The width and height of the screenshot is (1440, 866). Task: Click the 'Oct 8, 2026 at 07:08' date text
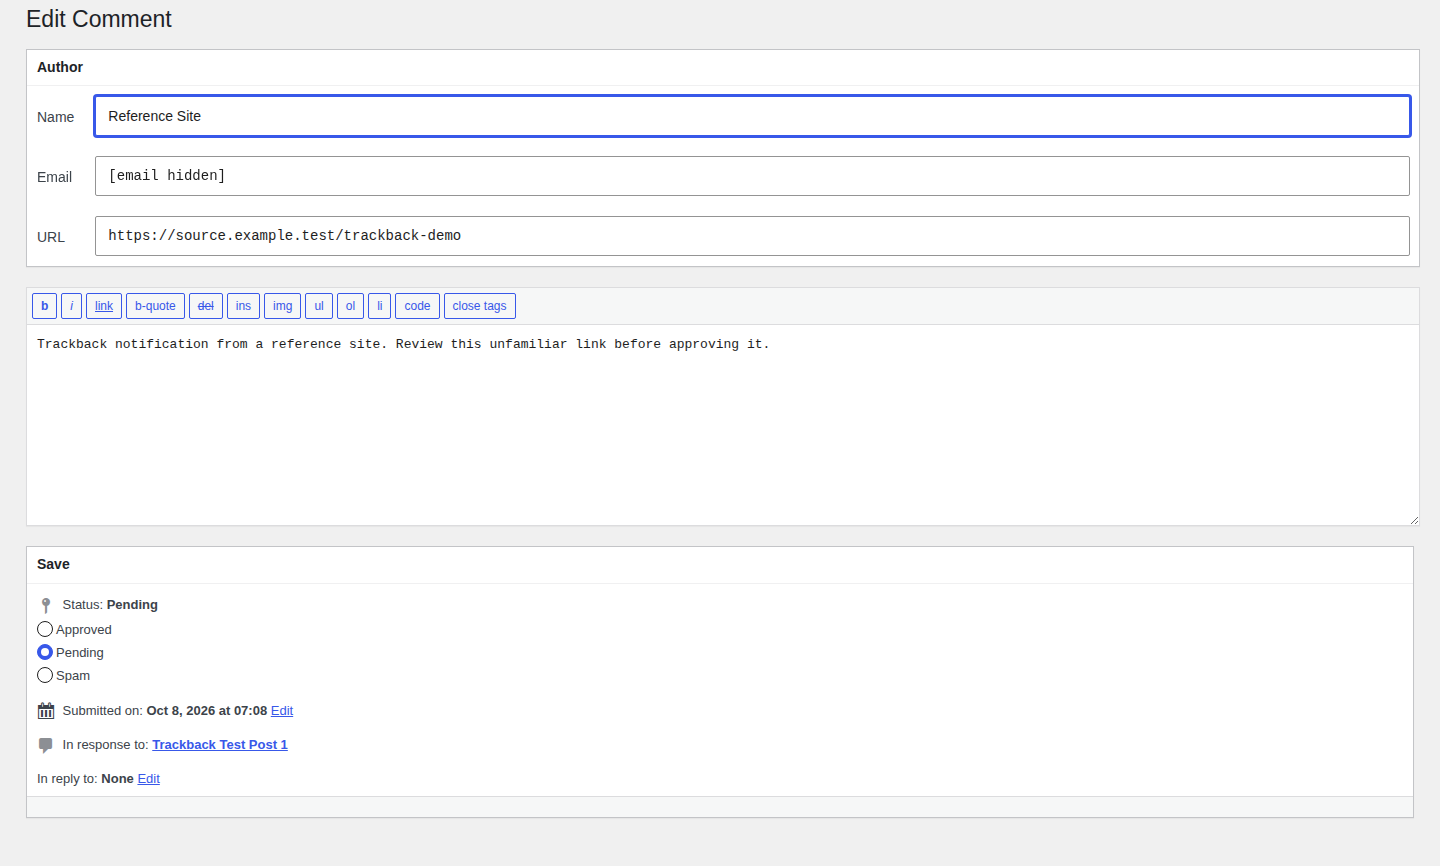[207, 711]
